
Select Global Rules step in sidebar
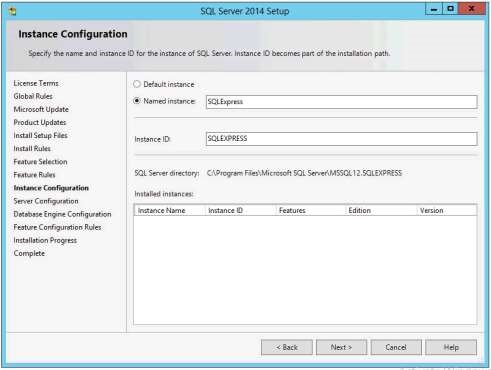(x=33, y=96)
